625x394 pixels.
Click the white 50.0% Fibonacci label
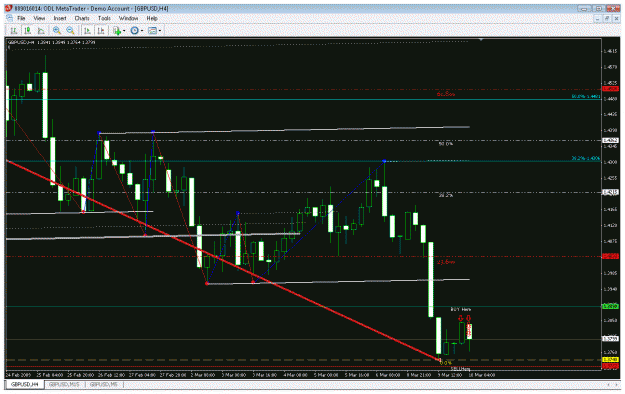446,144
